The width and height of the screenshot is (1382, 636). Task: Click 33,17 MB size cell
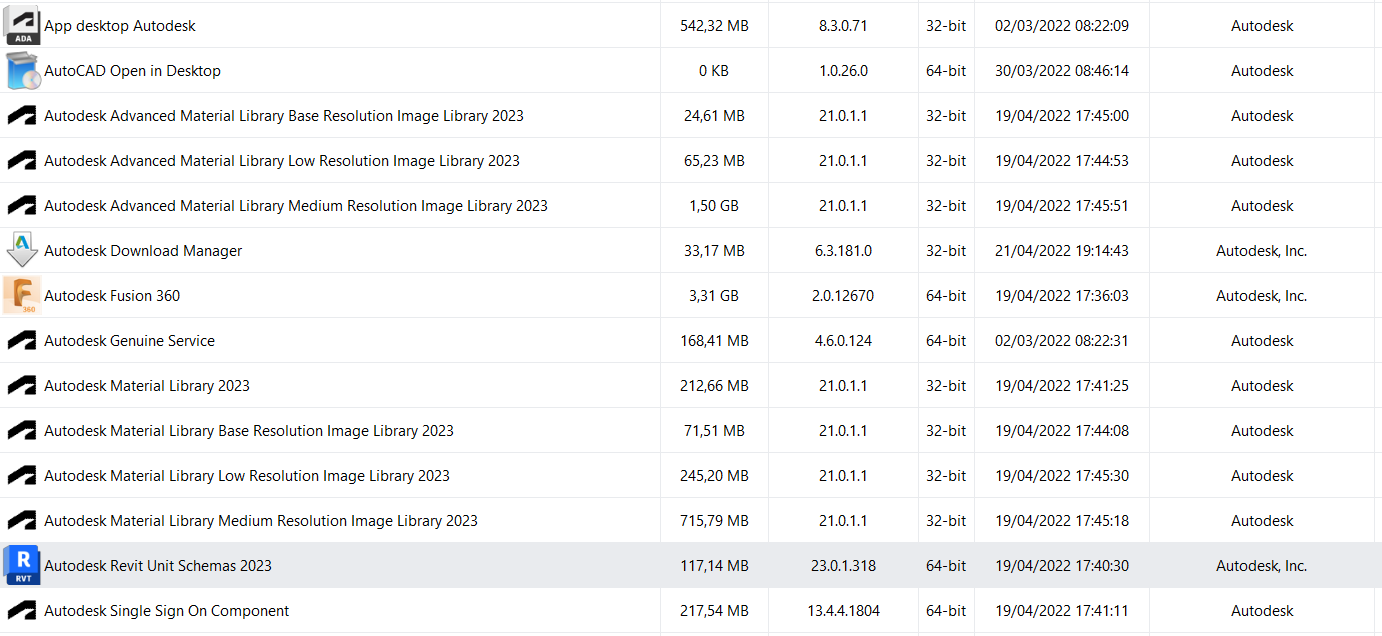714,251
